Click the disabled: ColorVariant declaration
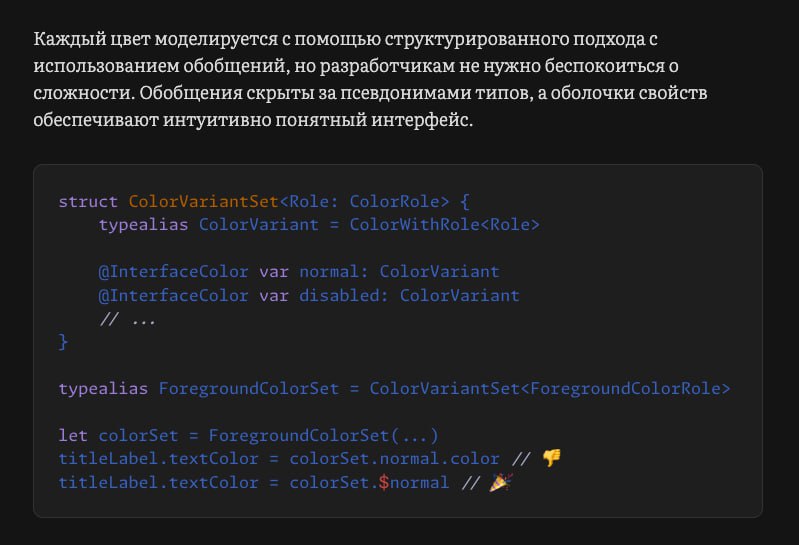Image resolution: width=799 pixels, height=545 pixels. 409,295
